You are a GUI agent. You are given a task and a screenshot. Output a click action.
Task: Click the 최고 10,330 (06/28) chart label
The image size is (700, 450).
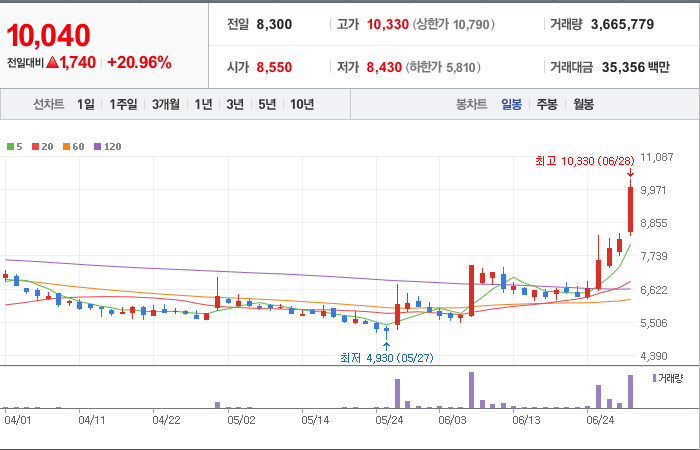pyautogui.click(x=584, y=161)
